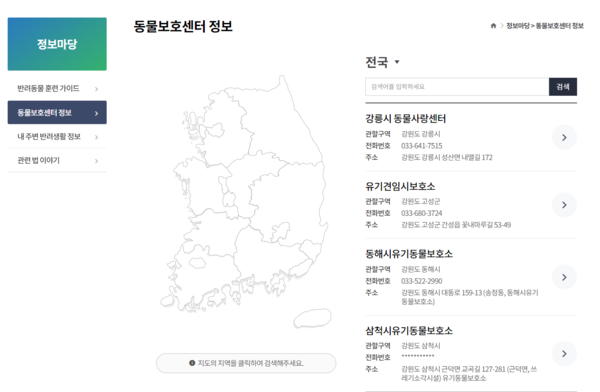600x392 pixels.
Task: Click 강원도 동해시 jurisdiction text
Action: click(421, 270)
